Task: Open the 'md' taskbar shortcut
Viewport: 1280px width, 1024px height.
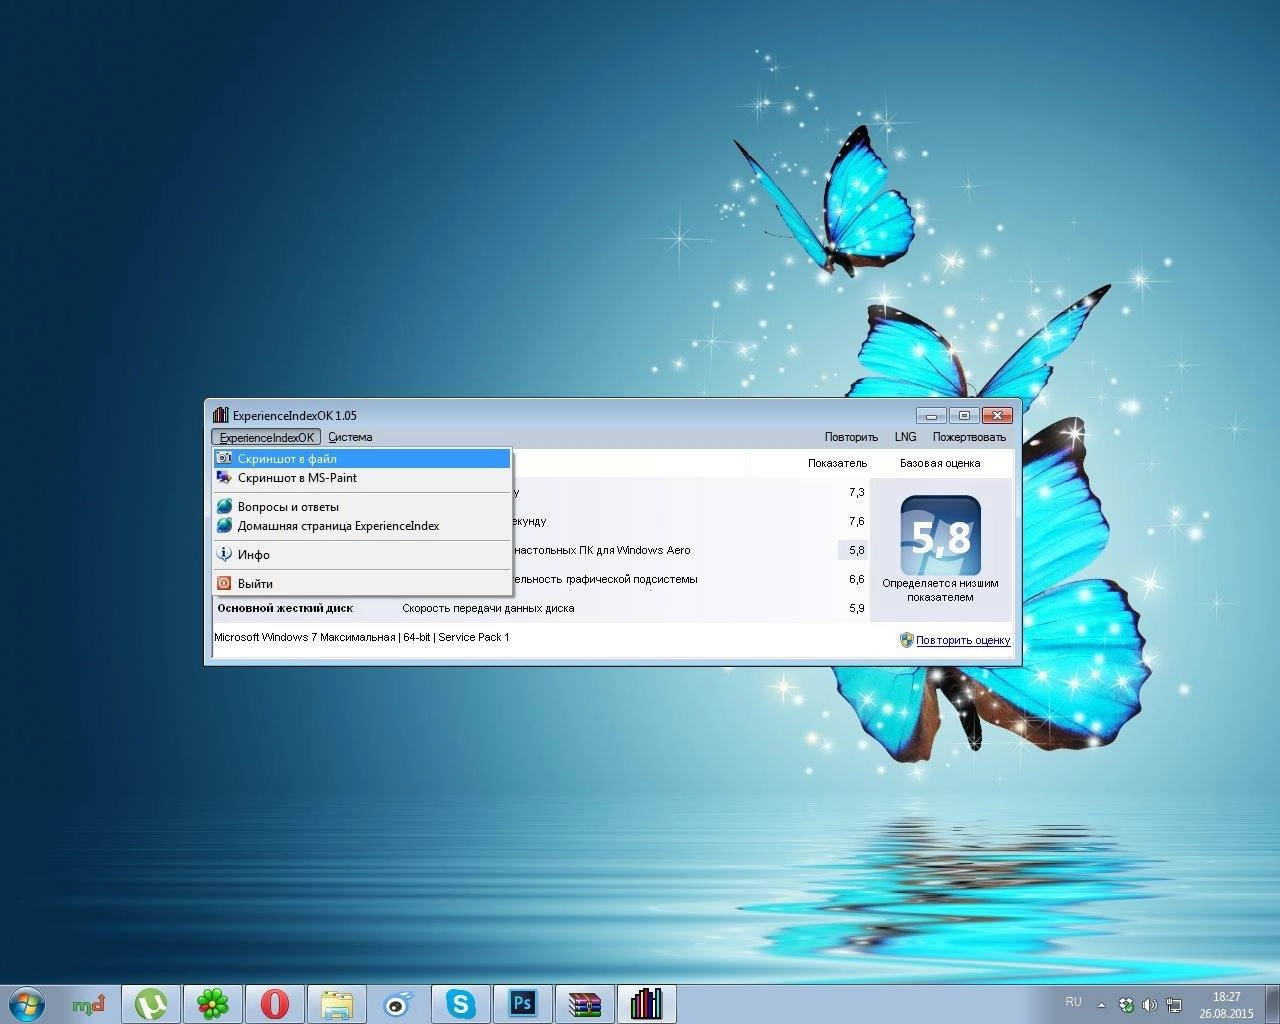Action: [89, 1003]
